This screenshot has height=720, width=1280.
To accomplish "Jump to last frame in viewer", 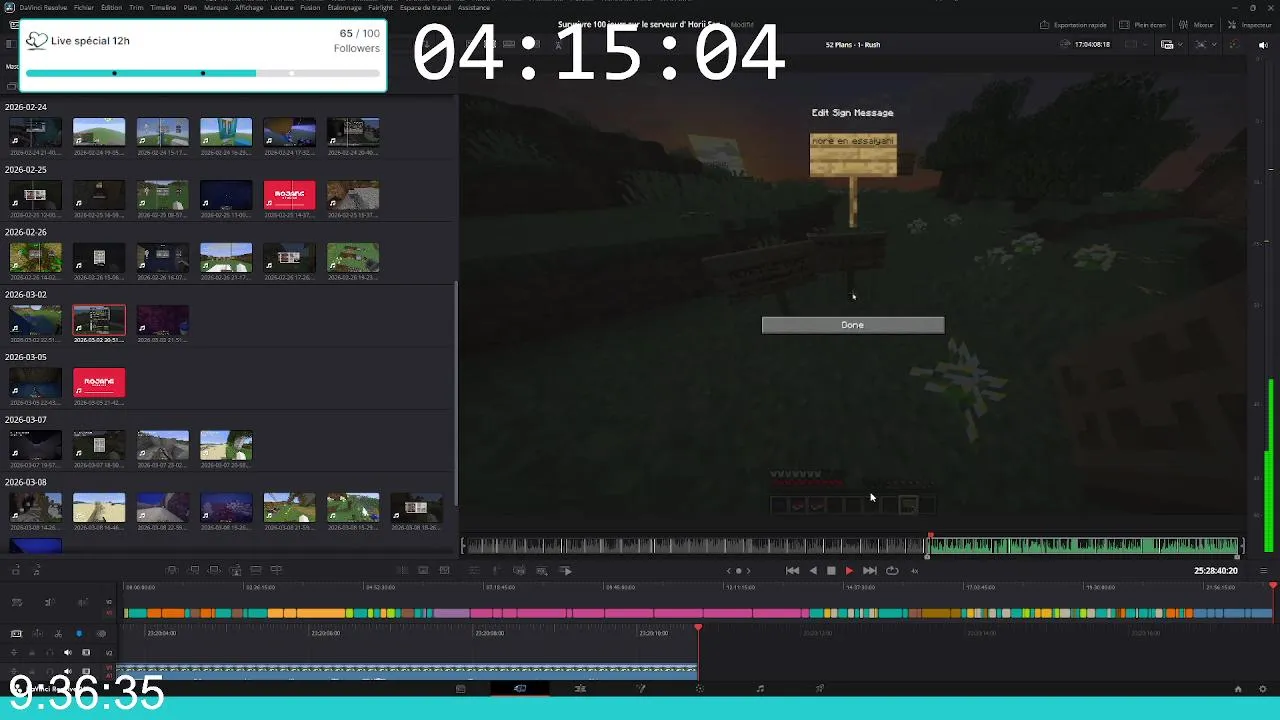I will (870, 571).
